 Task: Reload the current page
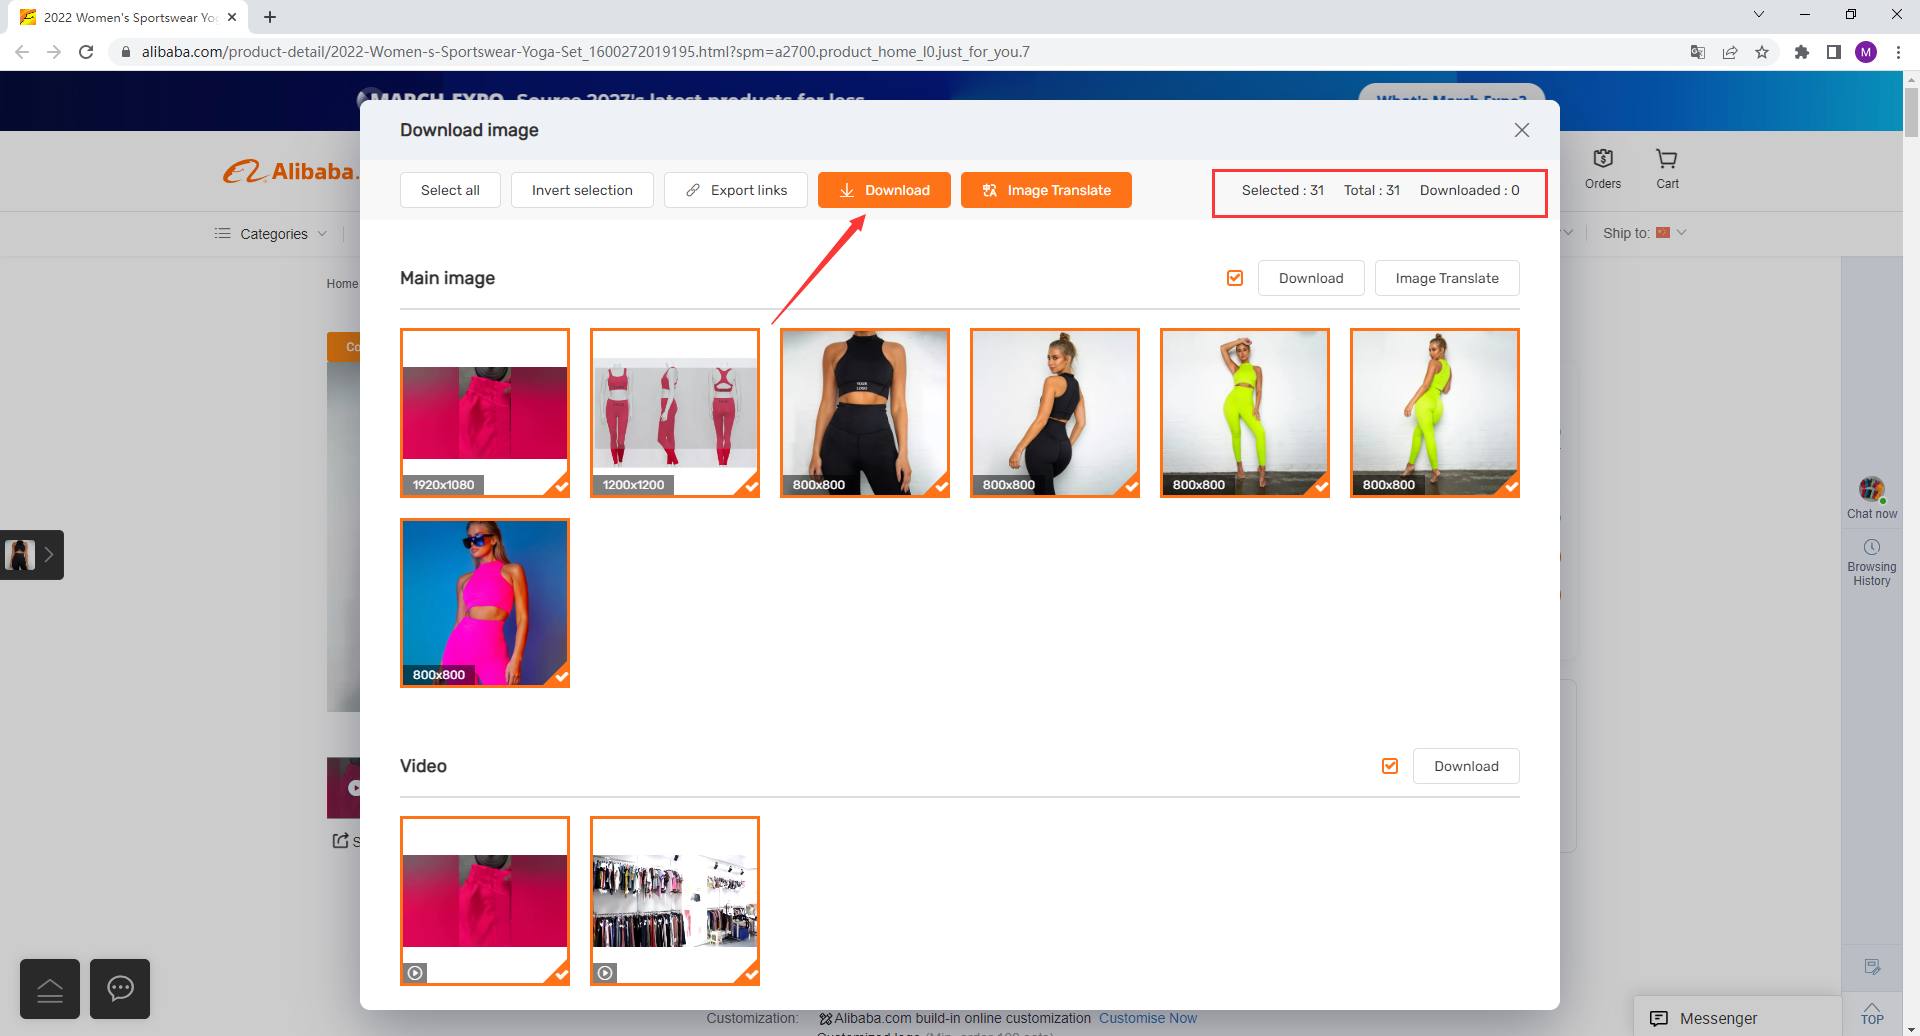pos(86,52)
